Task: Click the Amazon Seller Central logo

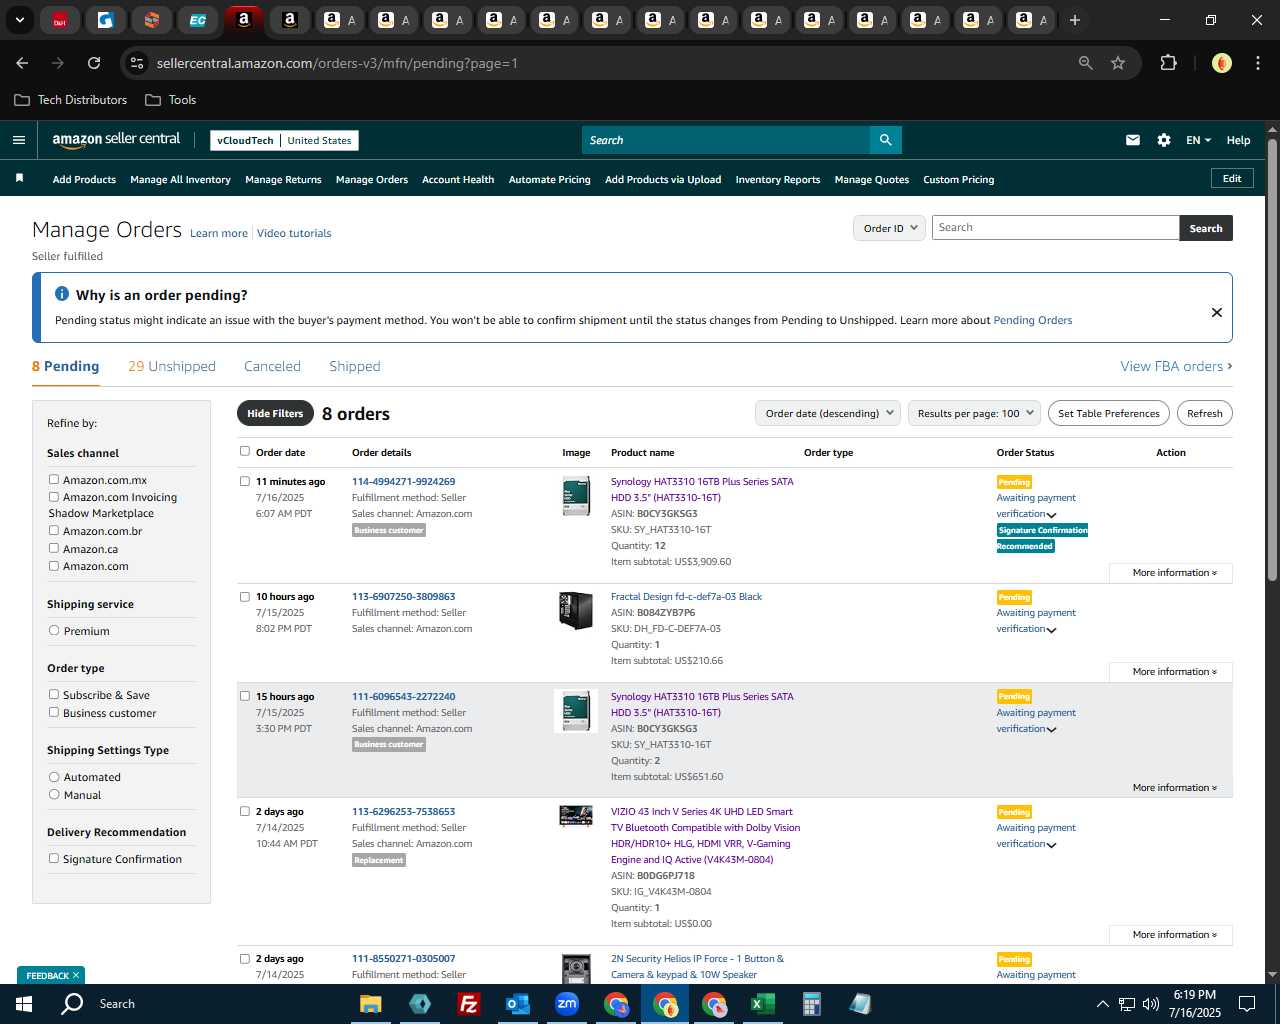Action: click(116, 140)
